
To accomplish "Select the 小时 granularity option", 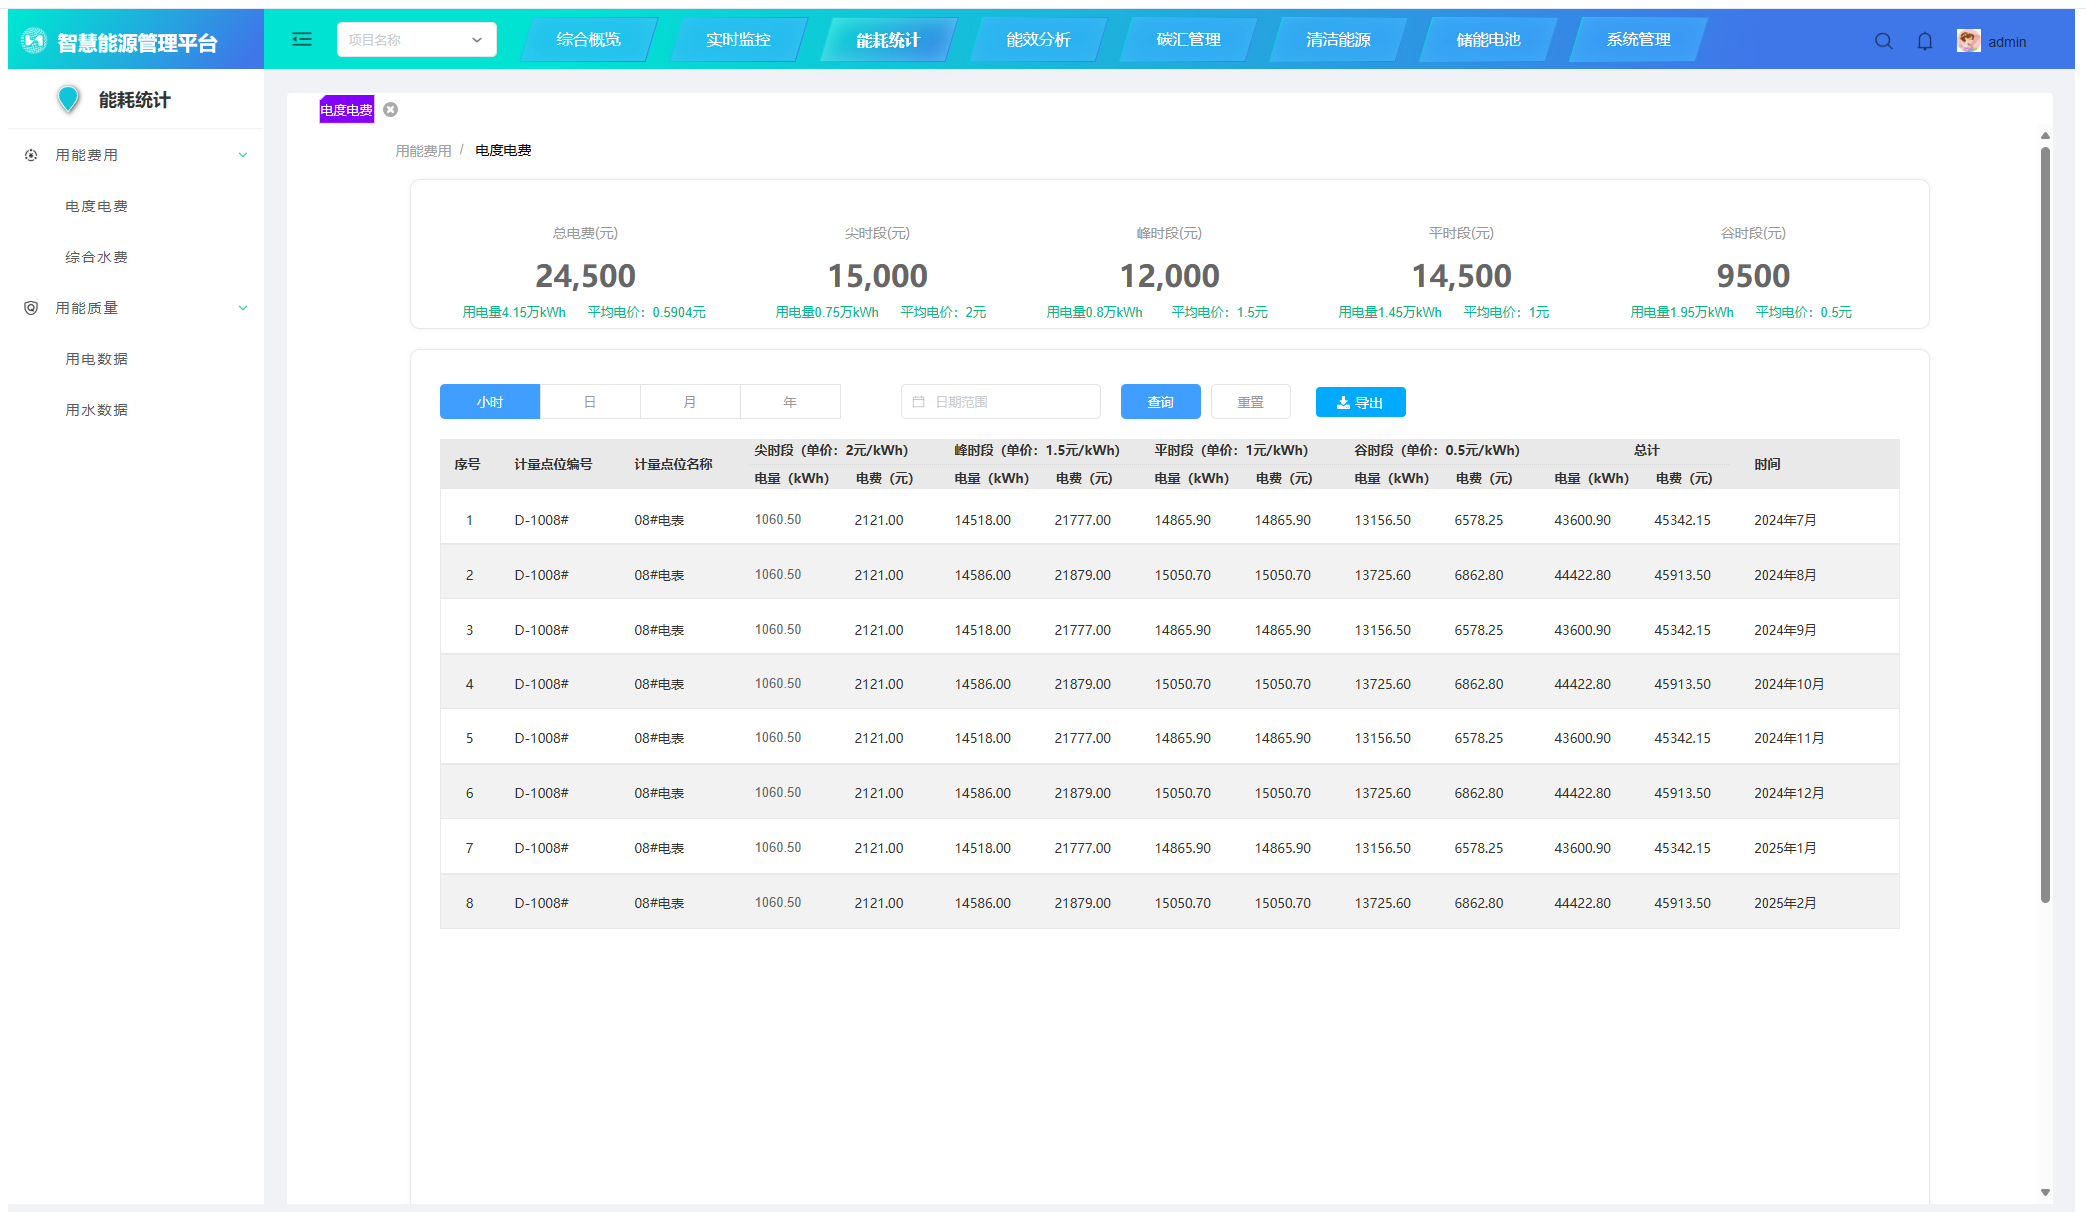I will 490,402.
